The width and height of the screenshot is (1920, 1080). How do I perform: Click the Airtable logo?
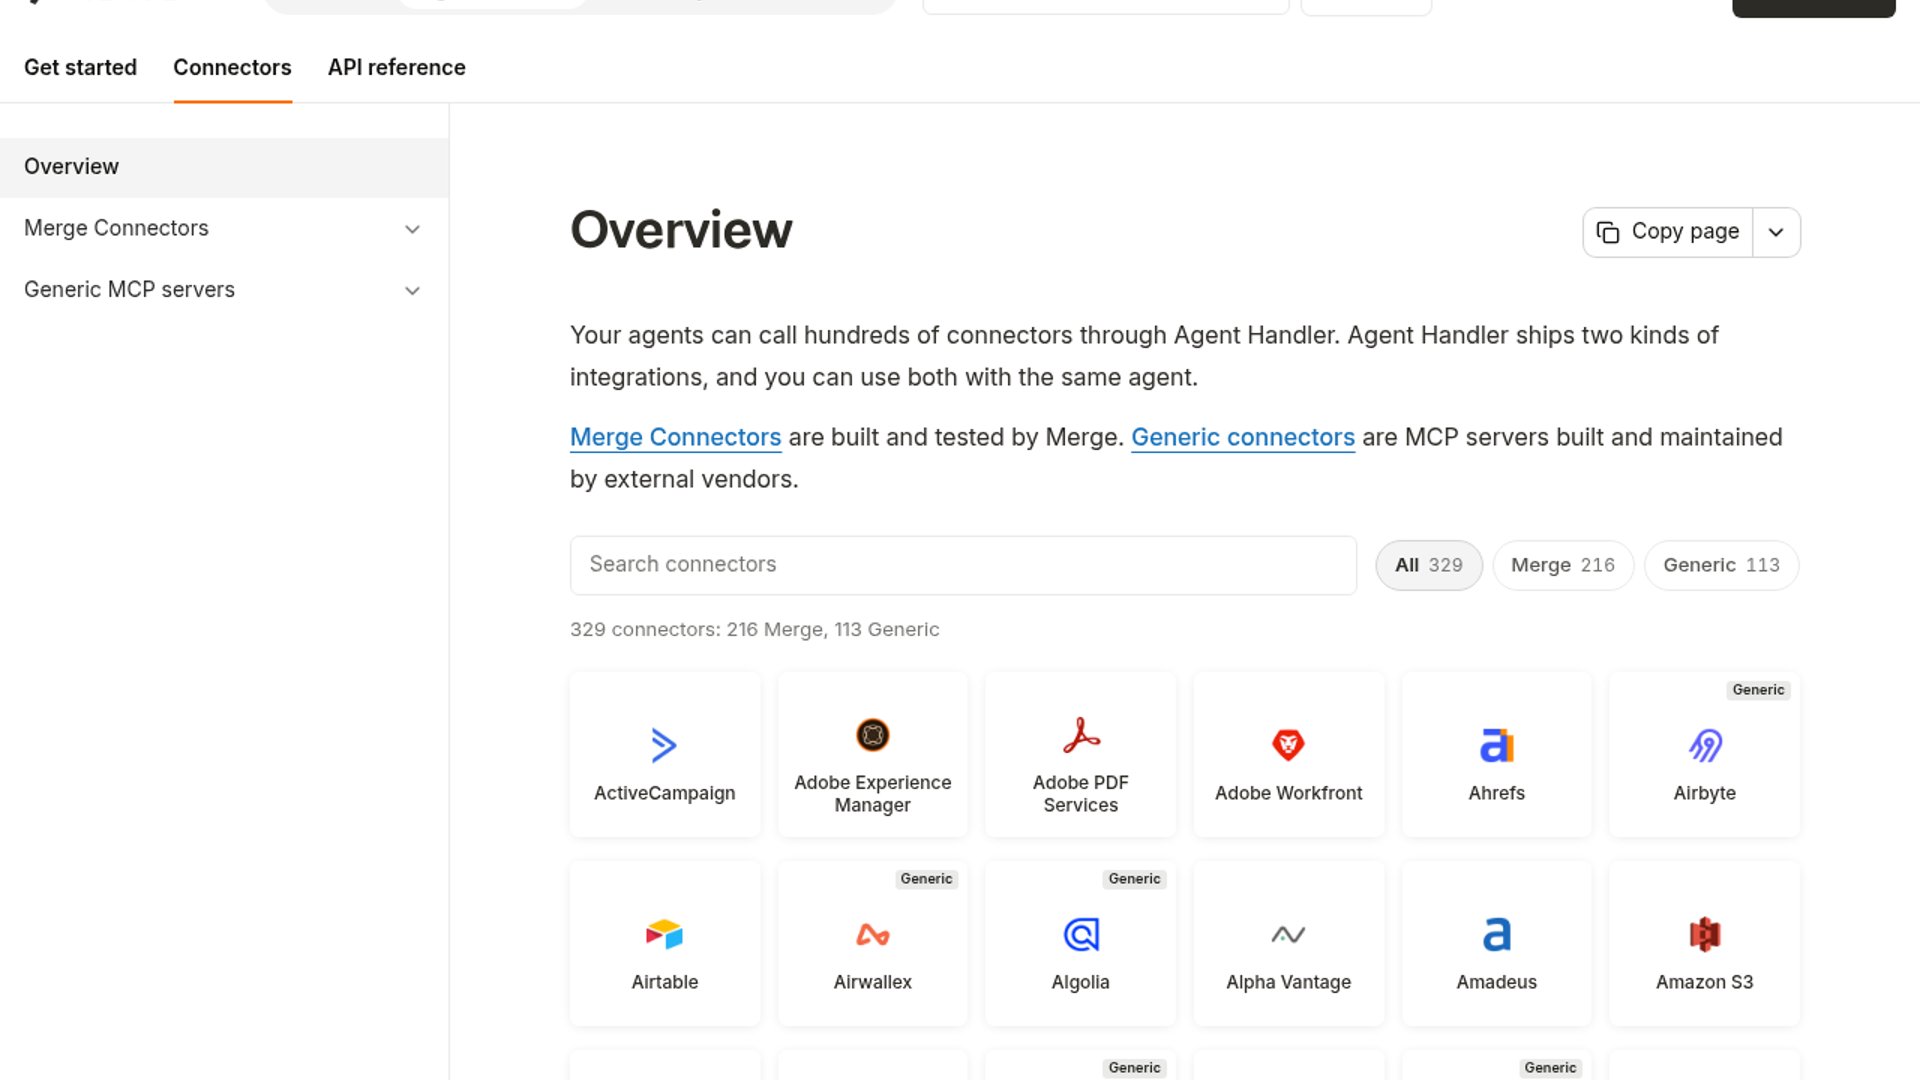[x=664, y=934]
